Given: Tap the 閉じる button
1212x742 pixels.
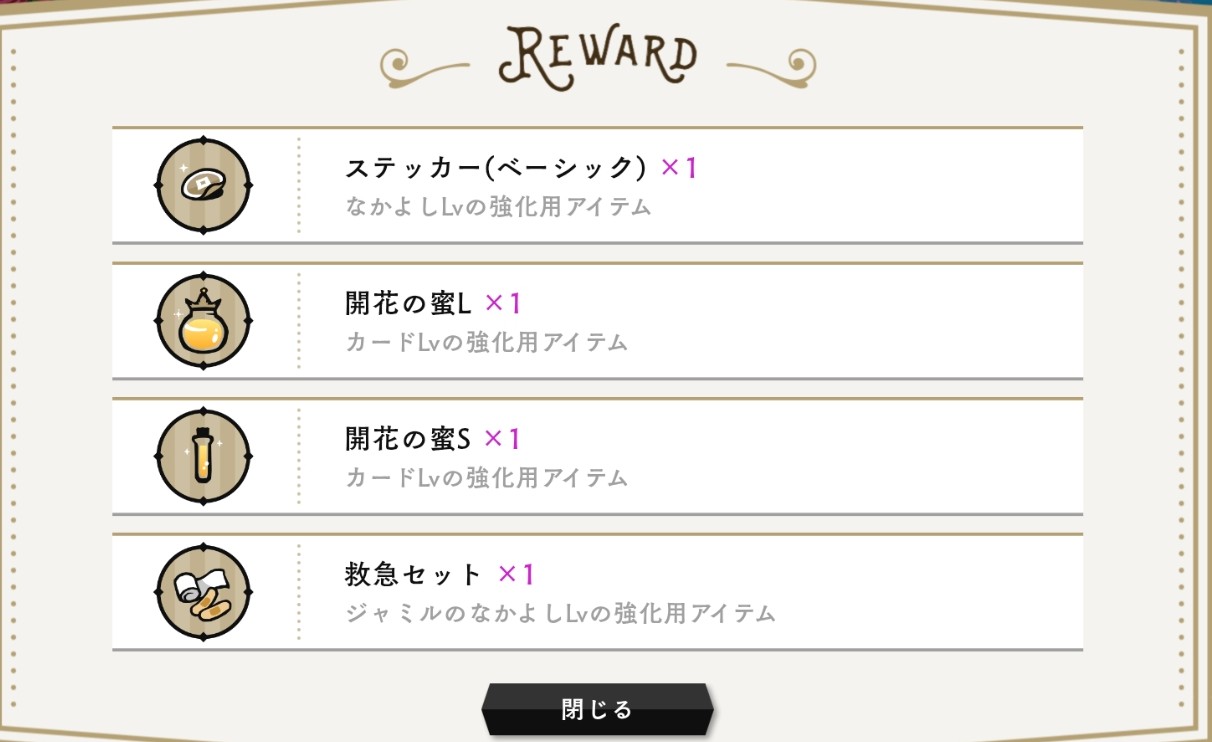Looking at the screenshot, I should pyautogui.click(x=597, y=710).
